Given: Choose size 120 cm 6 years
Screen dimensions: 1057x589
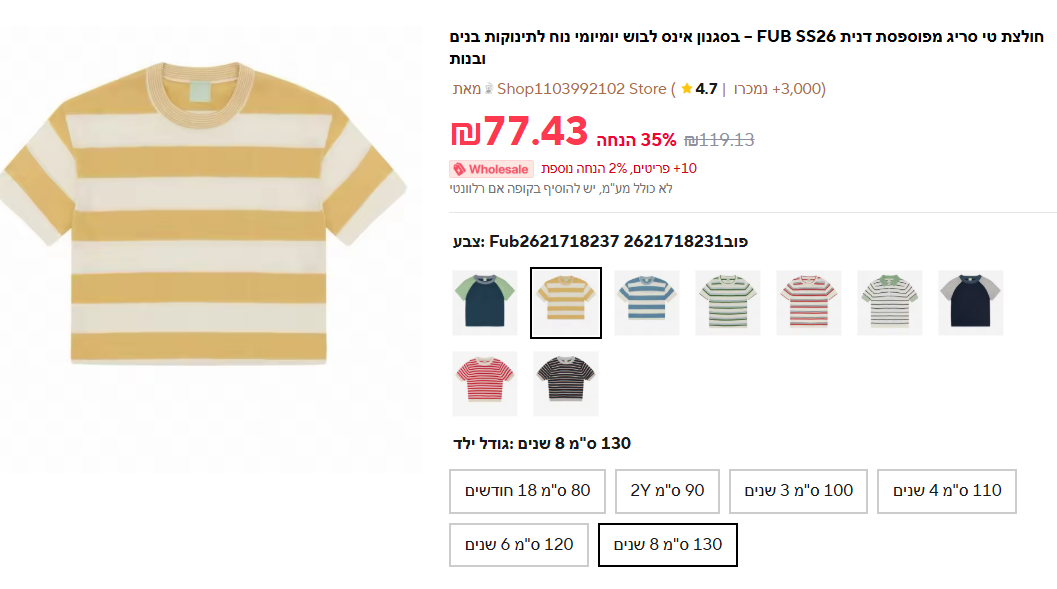Looking at the screenshot, I should click(x=519, y=545).
